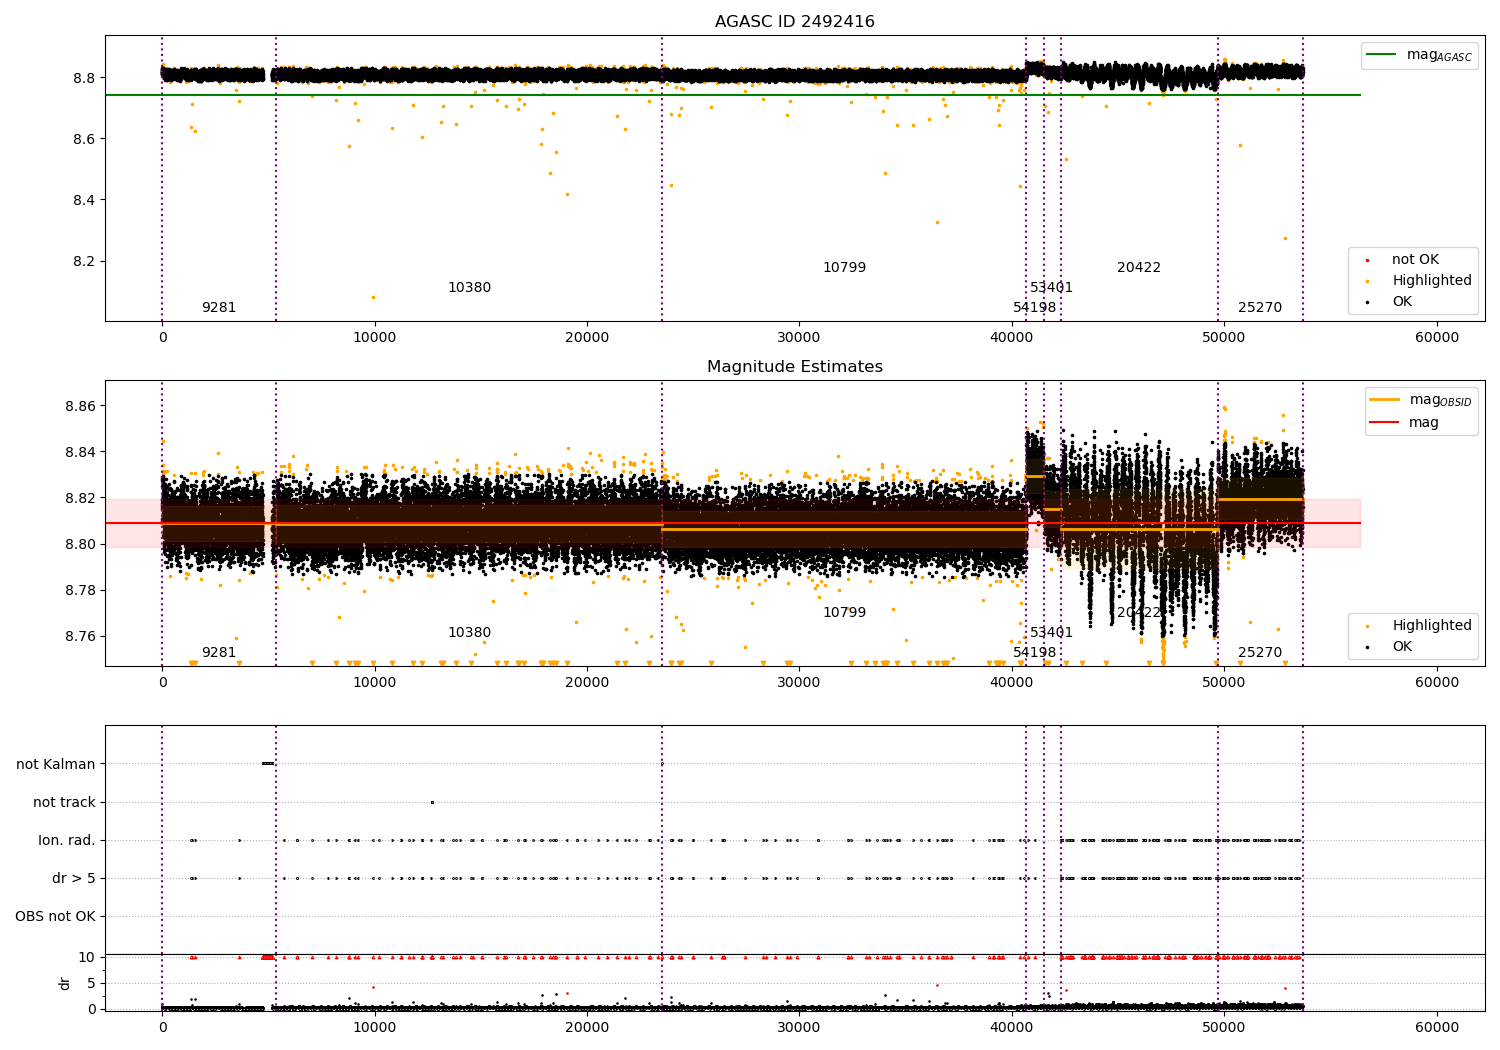Click x-axis tick 20000 in bottom plot
Image resolution: width=1500 pixels, height=1050 pixels.
[587, 1027]
